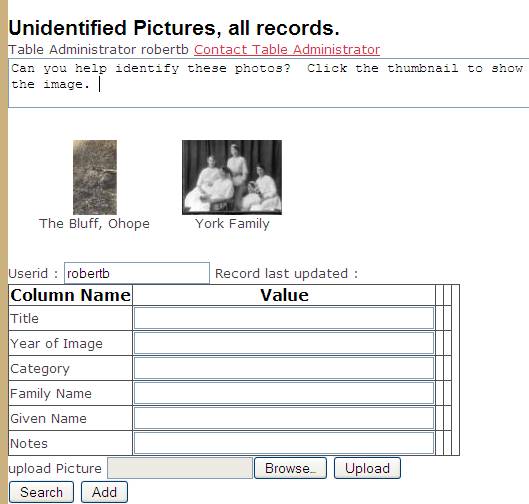Click the Title value input box
The height and width of the screenshot is (504, 529).
[284, 318]
